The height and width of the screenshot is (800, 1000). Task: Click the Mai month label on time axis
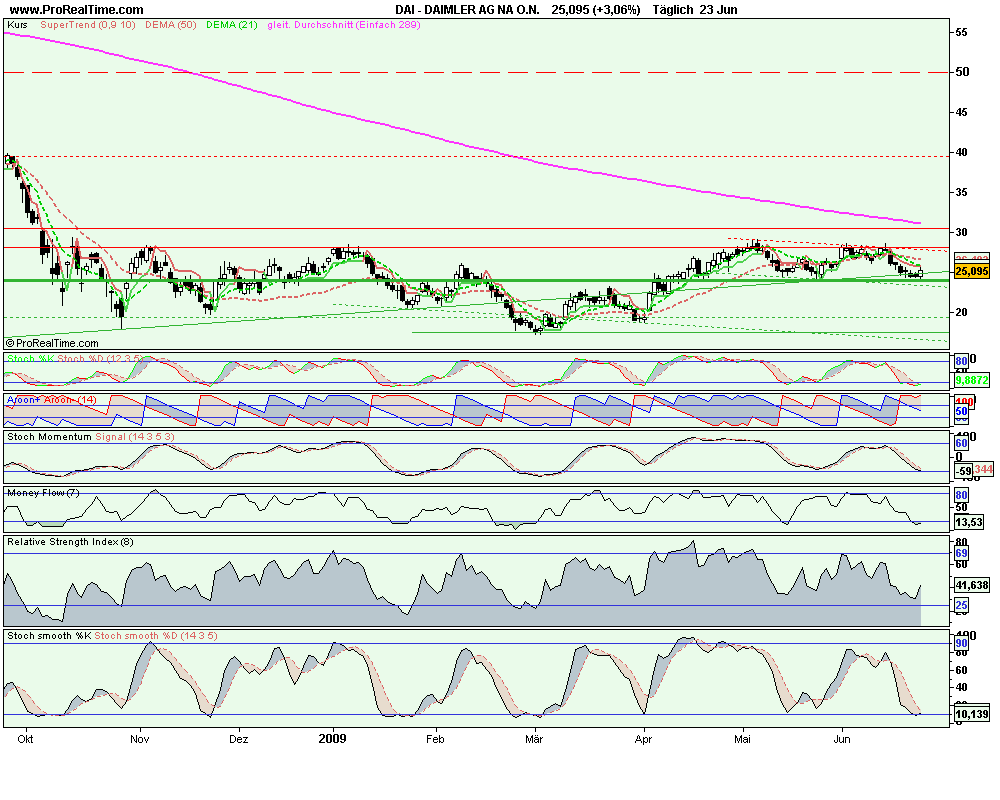coord(742,739)
